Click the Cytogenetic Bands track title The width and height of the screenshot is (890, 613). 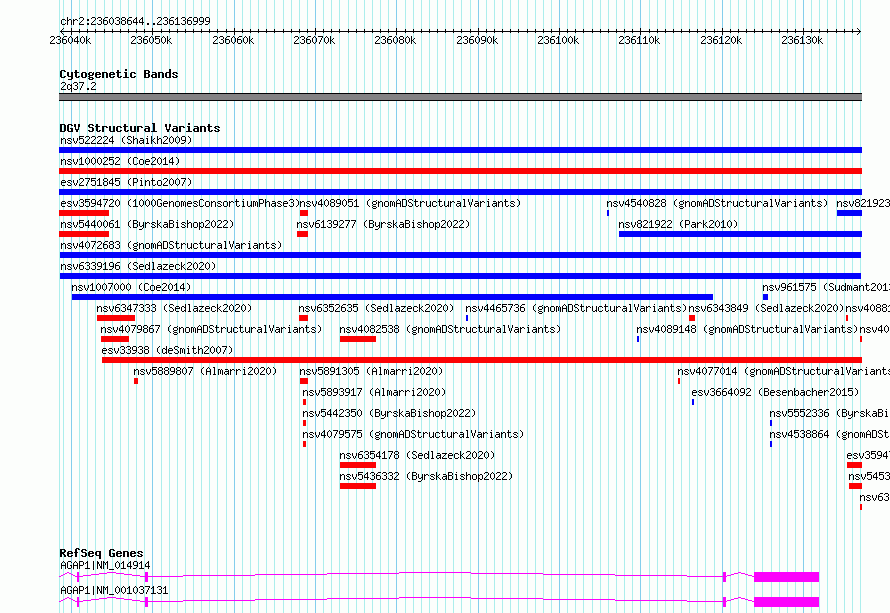(x=119, y=74)
